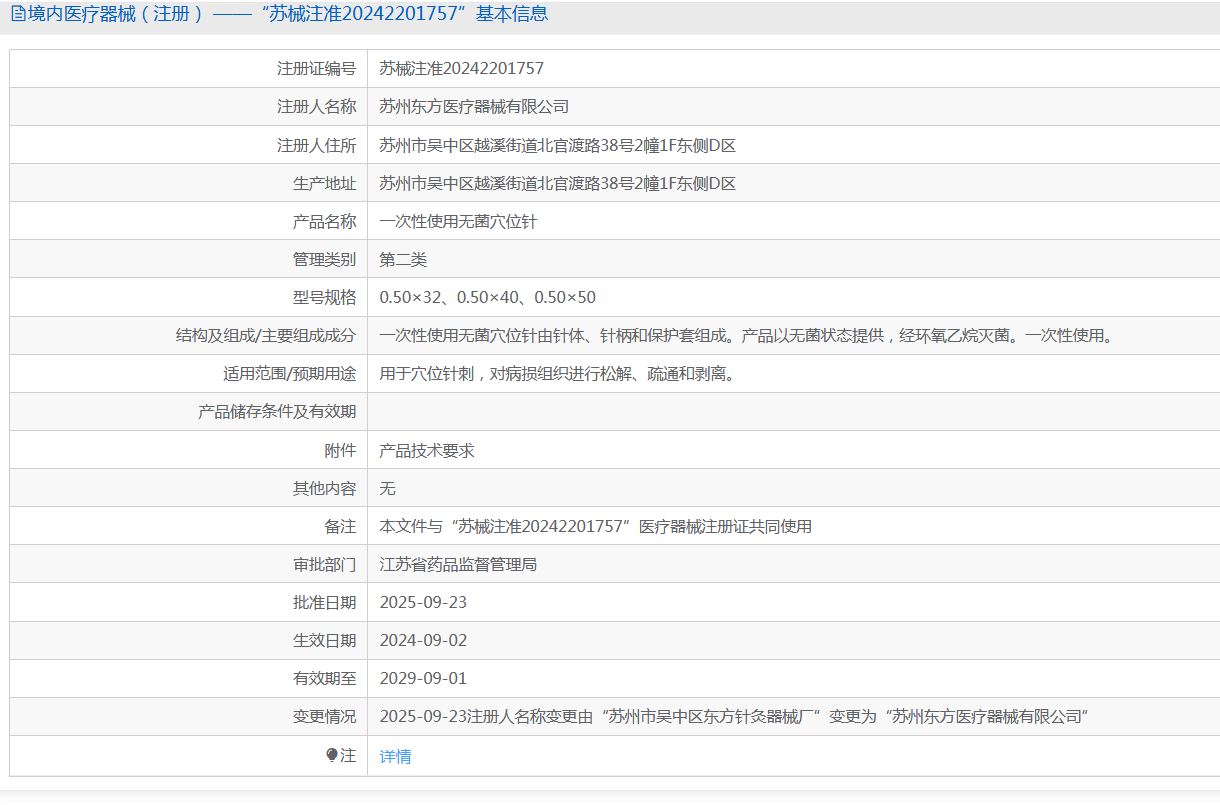Click the document icon in the title header
Image resolution: width=1220 pixels, height=805 pixels.
tap(17, 14)
